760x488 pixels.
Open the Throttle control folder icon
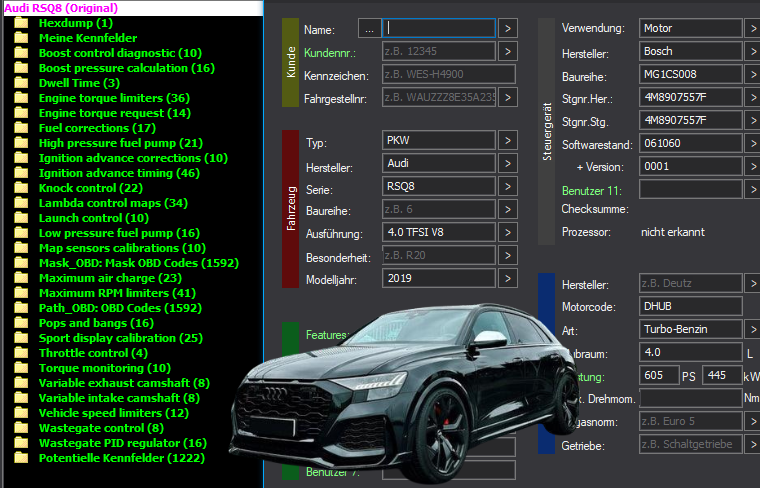(x=21, y=353)
